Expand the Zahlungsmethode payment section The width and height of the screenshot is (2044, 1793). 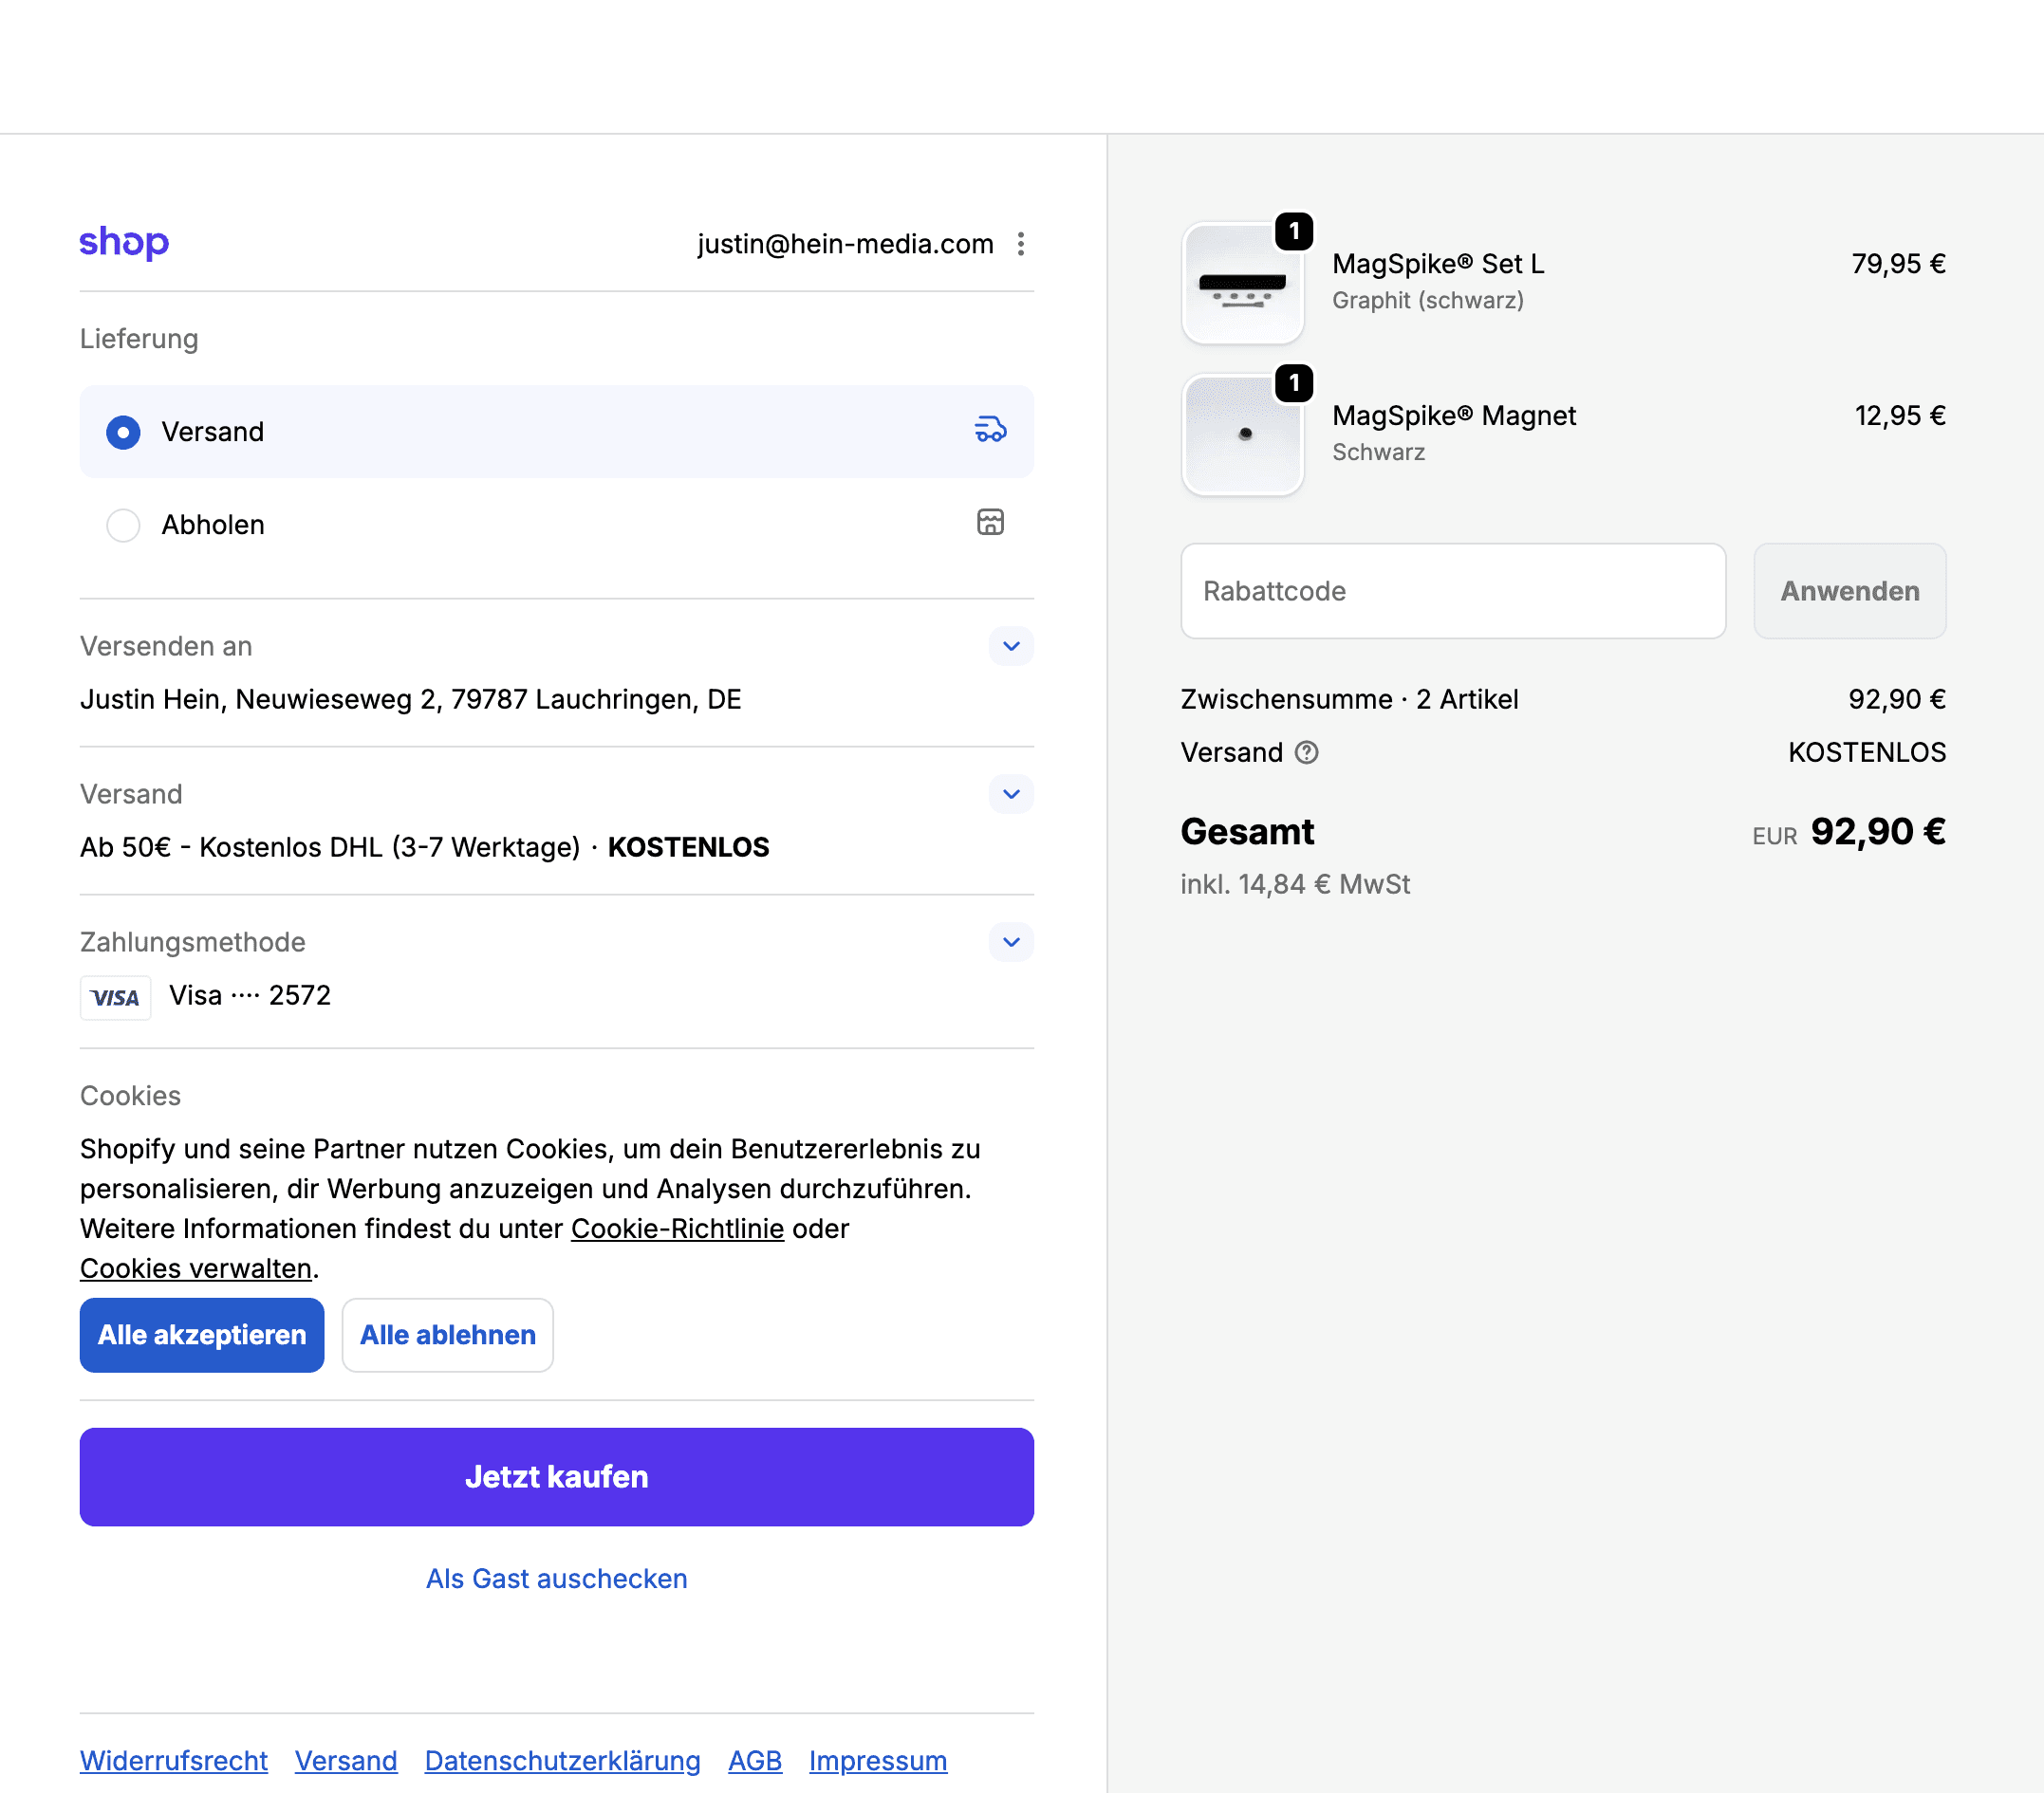pyautogui.click(x=1011, y=942)
